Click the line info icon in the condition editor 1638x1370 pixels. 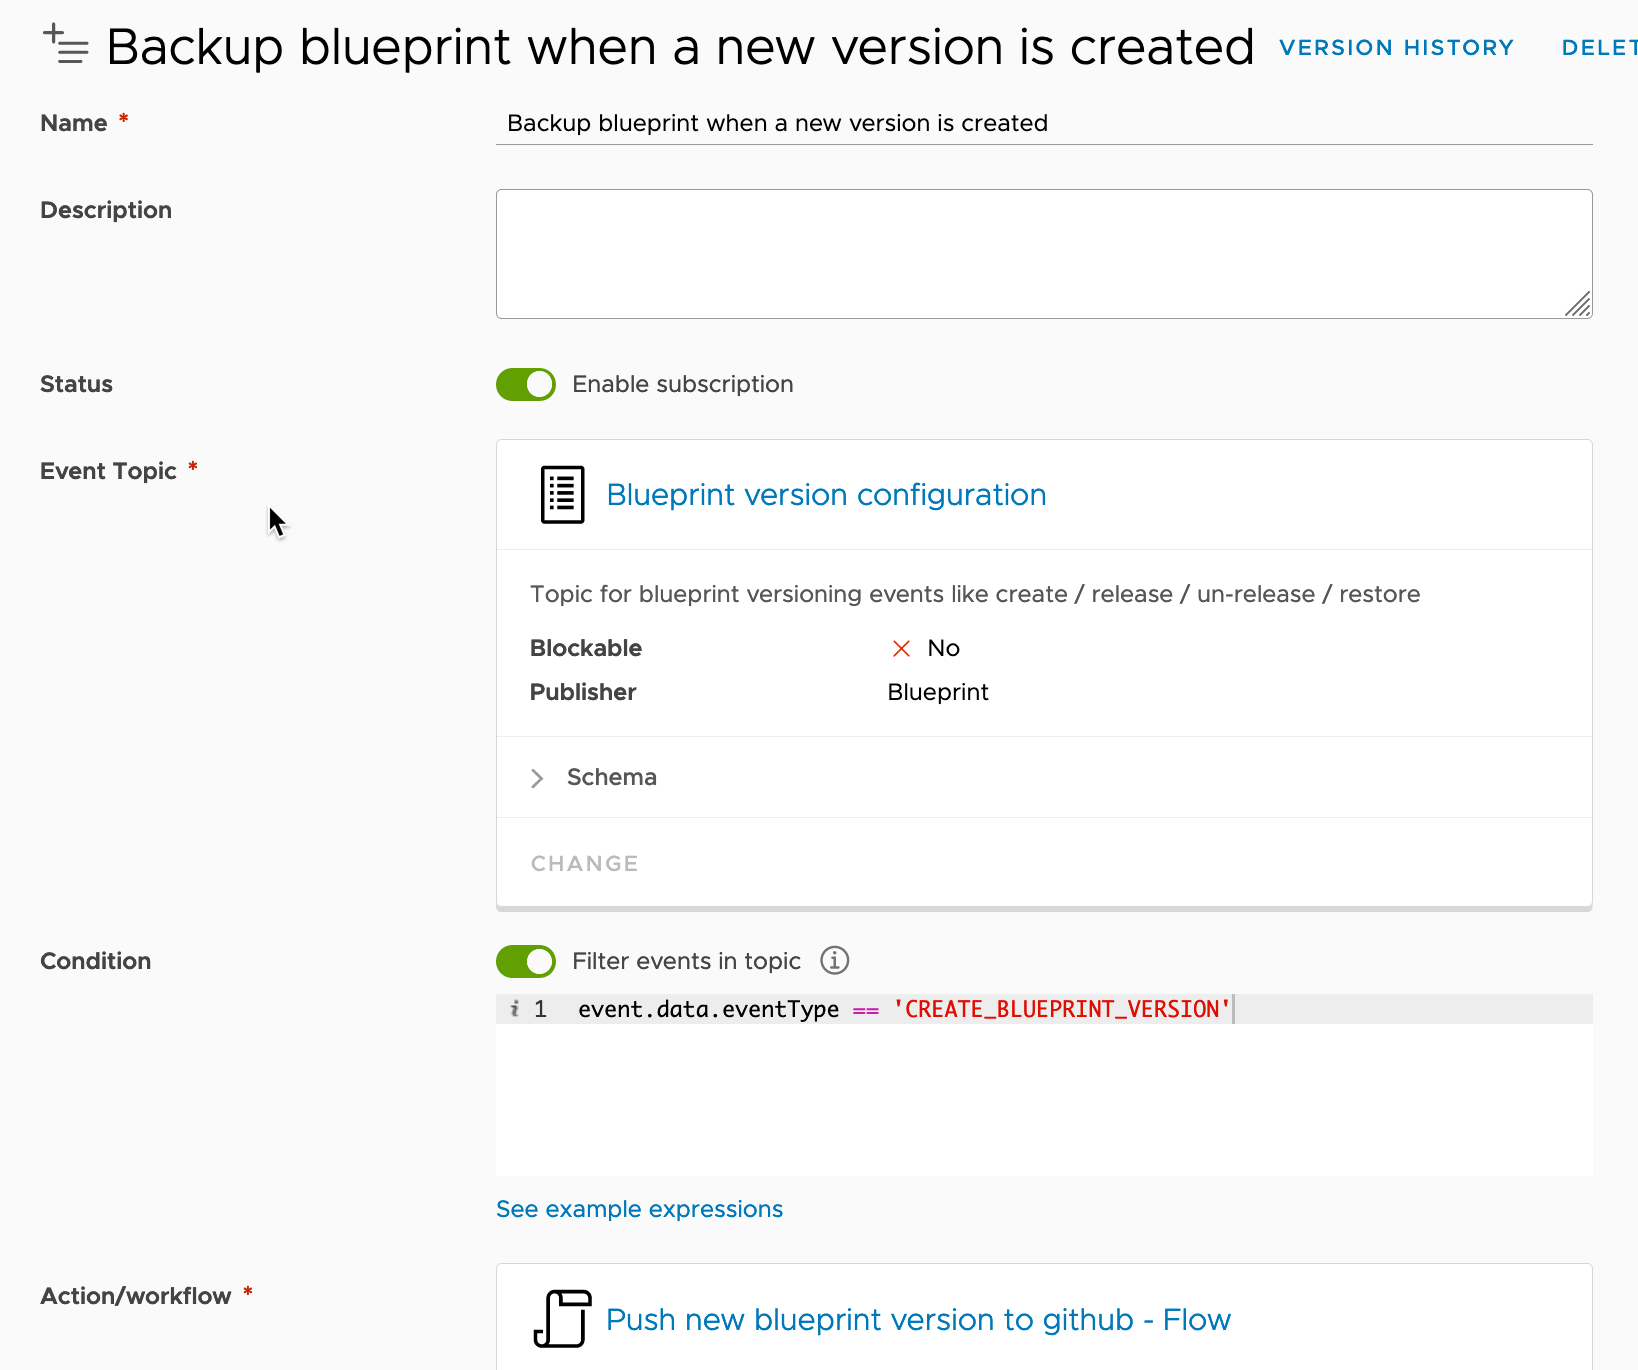tap(515, 1009)
